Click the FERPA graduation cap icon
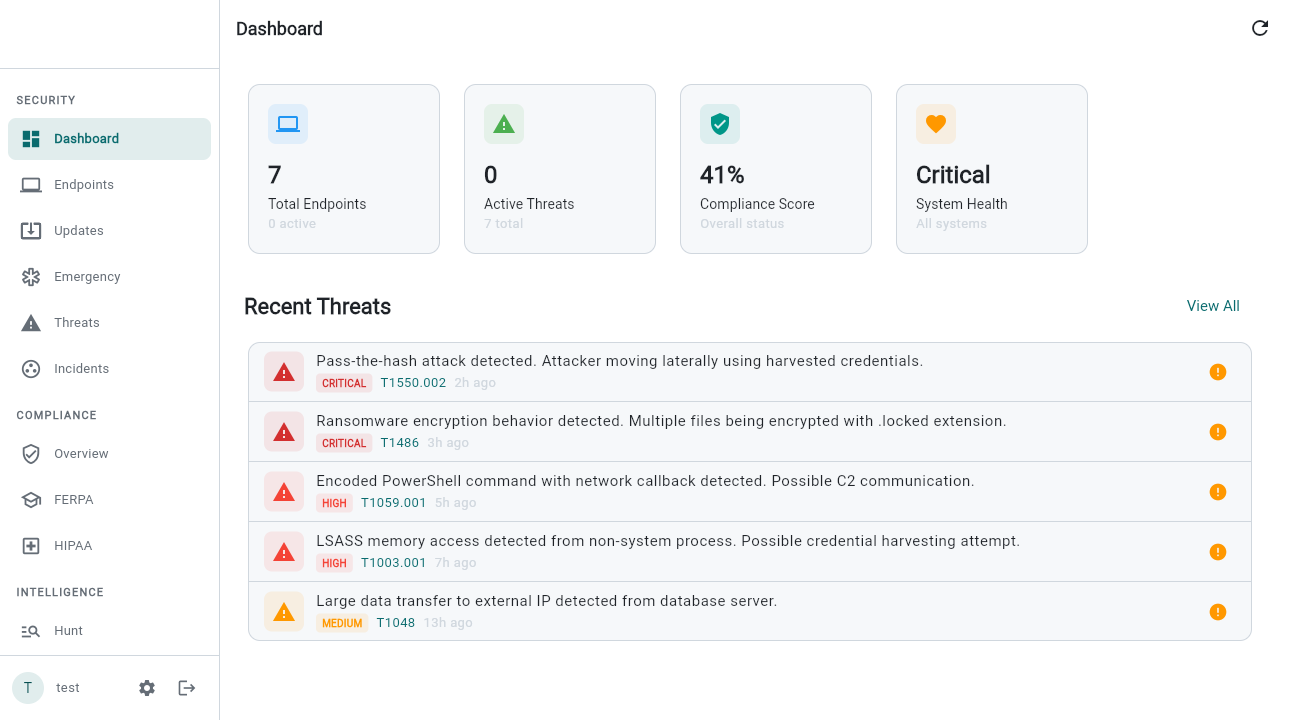 (x=30, y=499)
